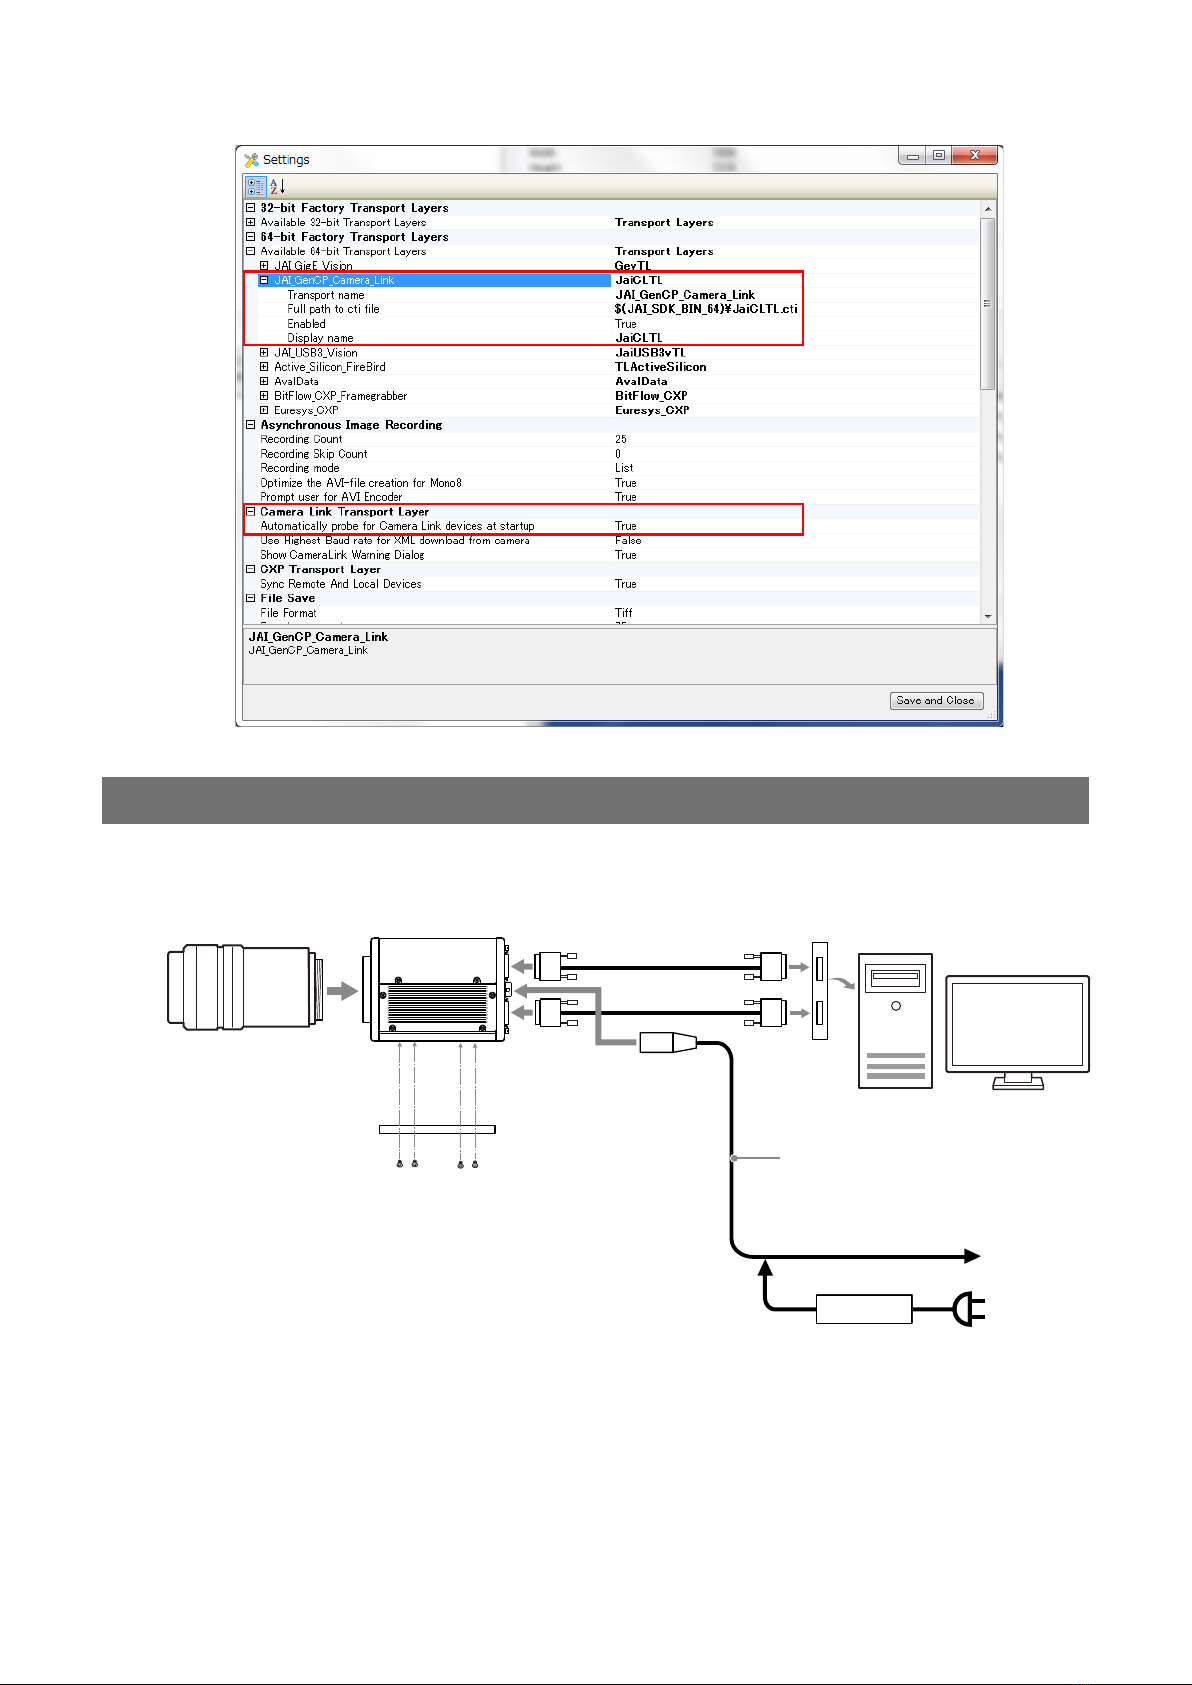Viewport: 1192px width, 1685px height.
Task: Collapse Asynchronous Image Recording category
Action: [251, 425]
